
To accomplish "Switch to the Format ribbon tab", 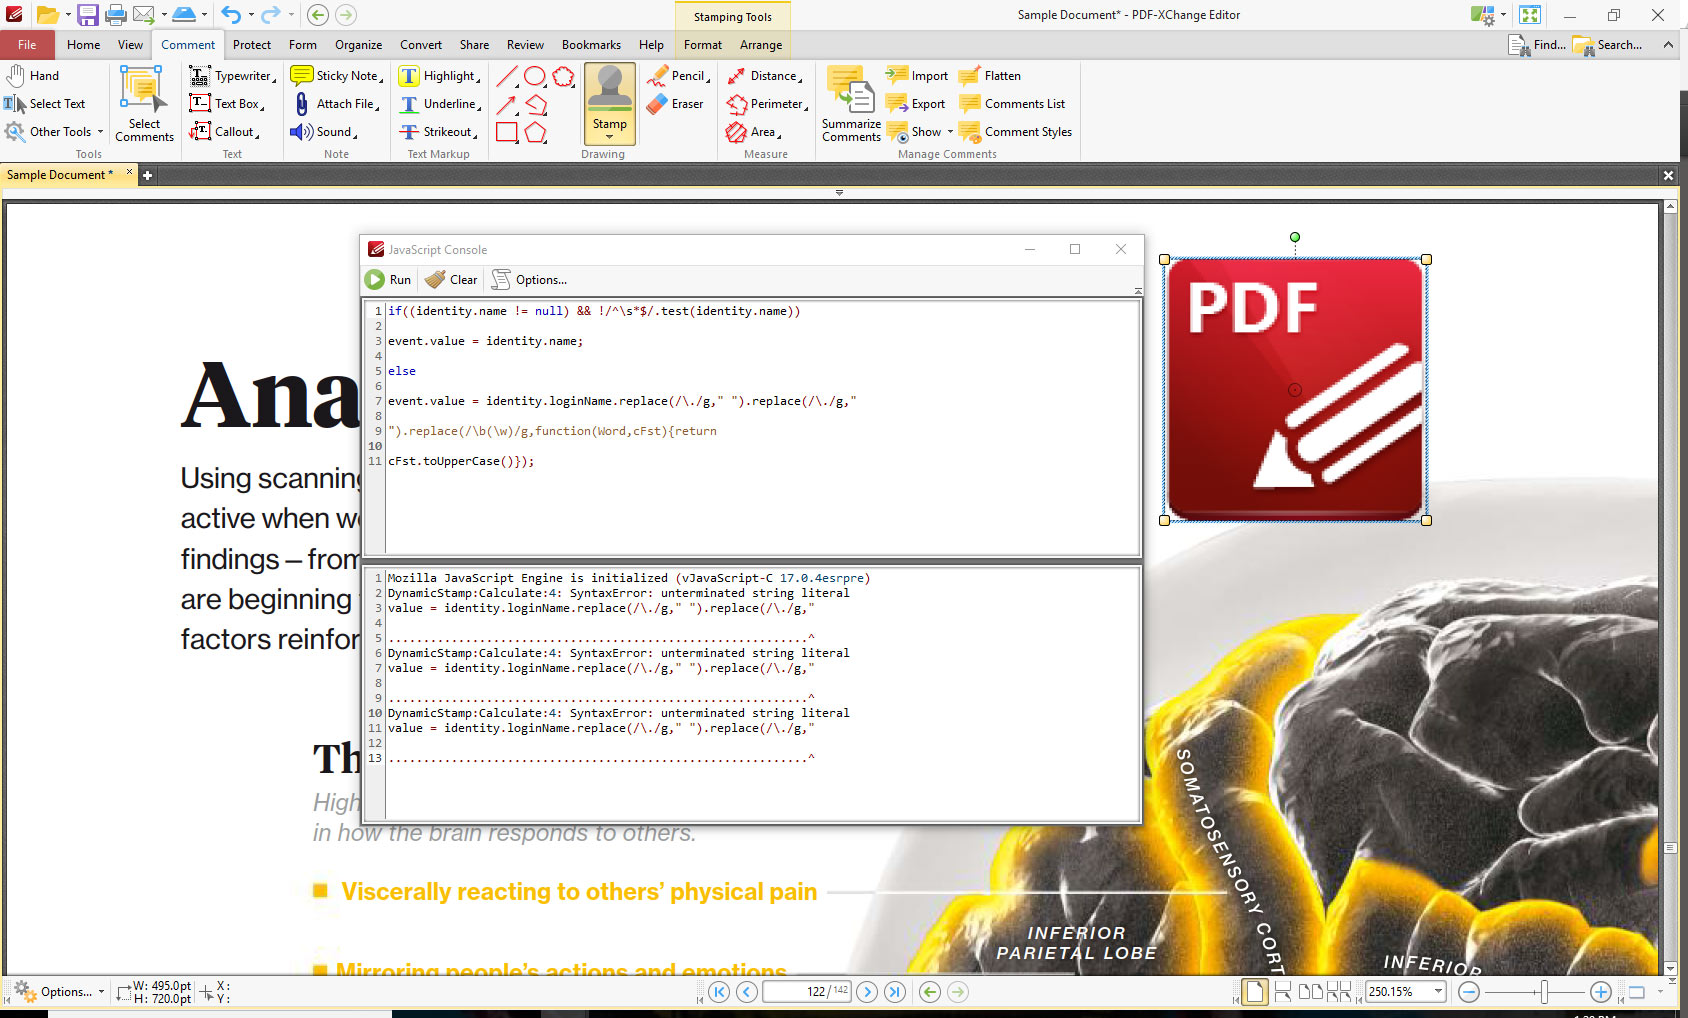I will (x=702, y=44).
